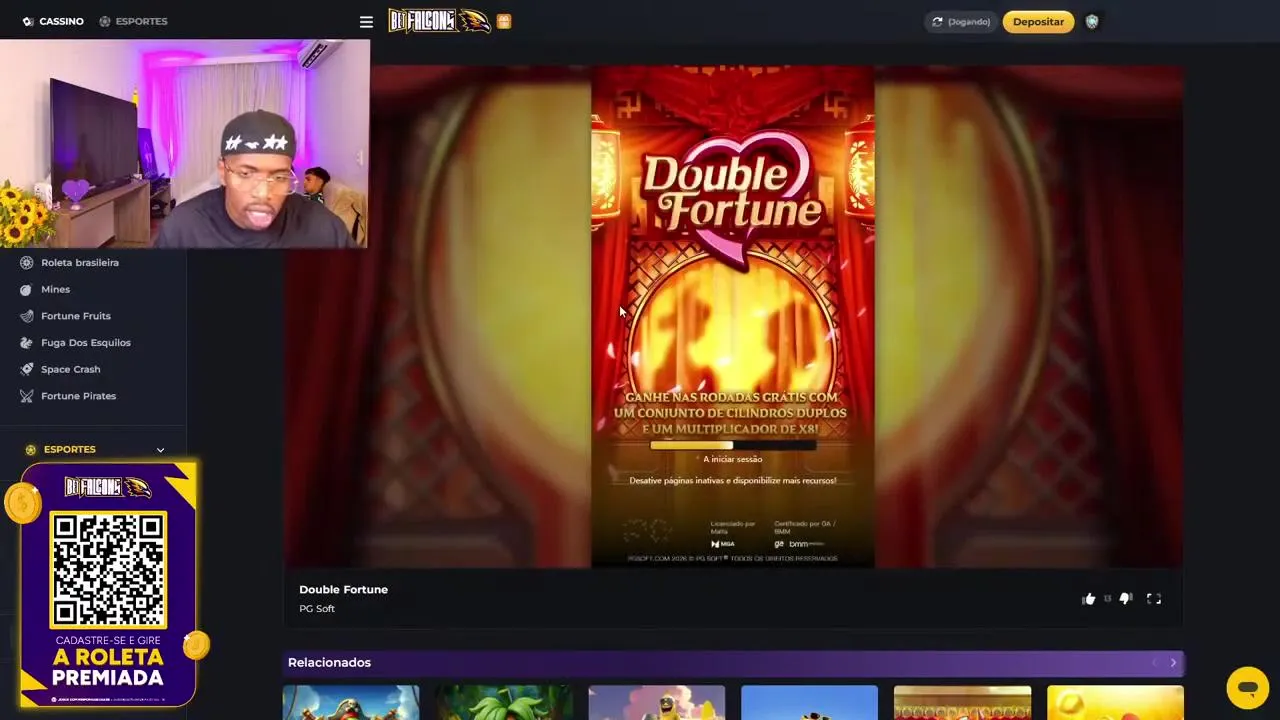Click the BetFalcons logo
The image size is (1280, 720).
tap(440, 21)
